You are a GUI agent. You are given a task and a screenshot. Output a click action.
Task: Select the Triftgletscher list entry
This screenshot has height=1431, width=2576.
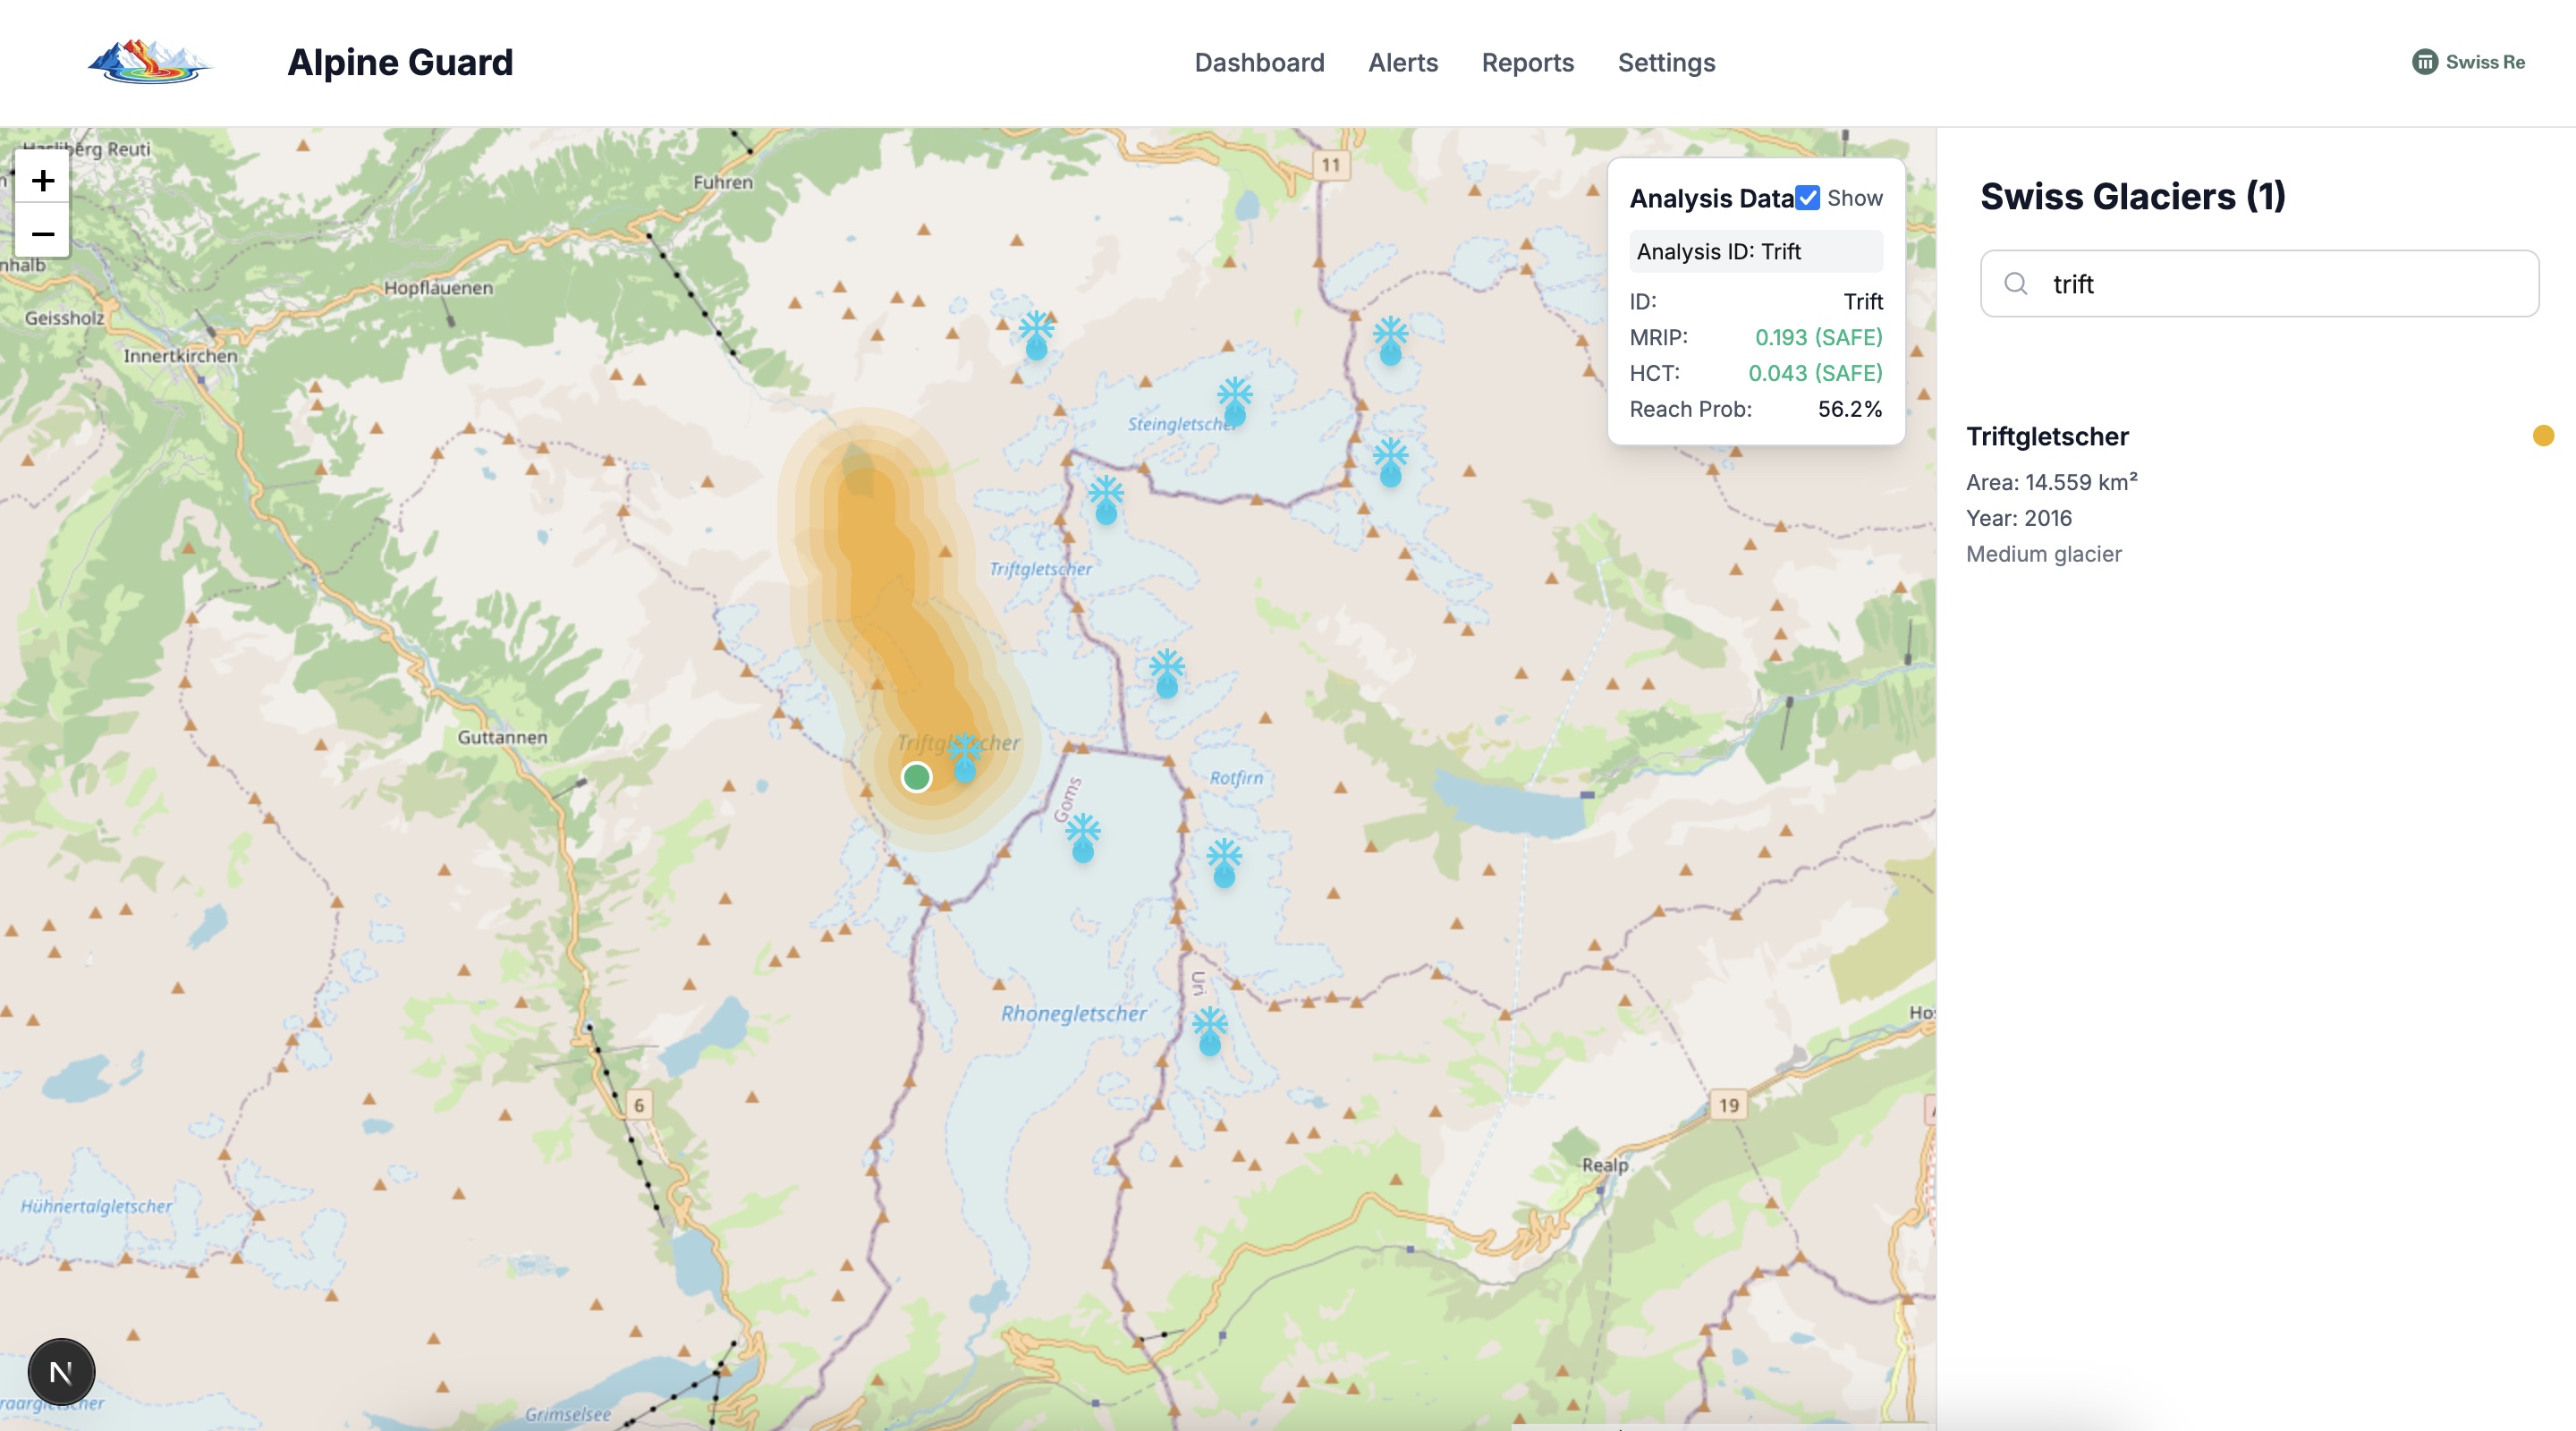2047,436
